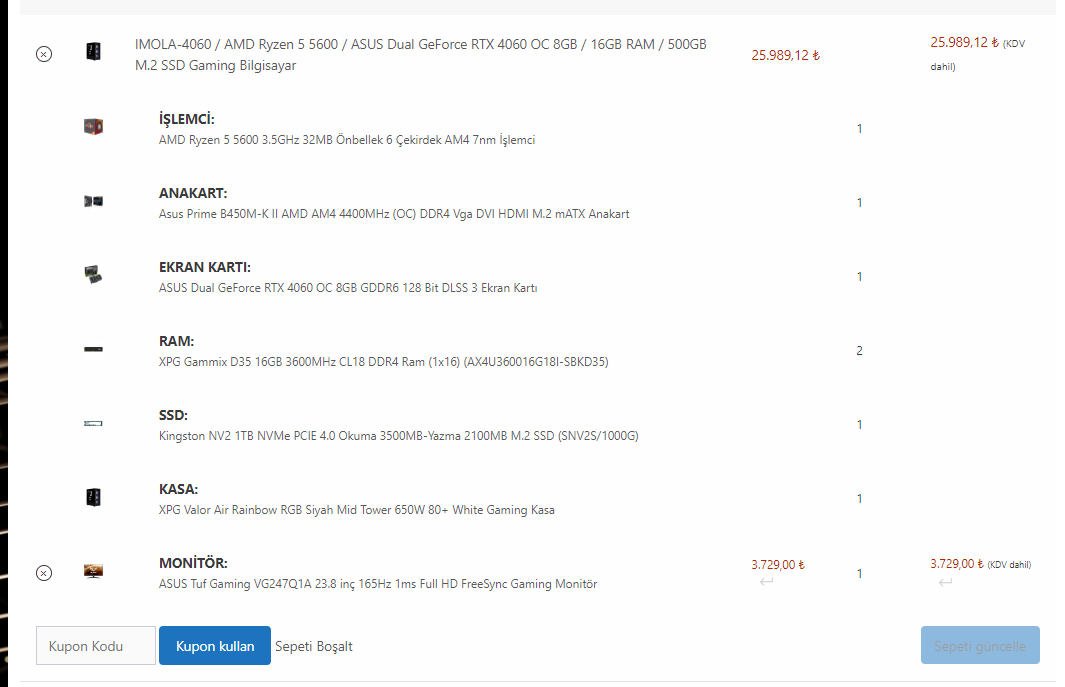This screenshot has width=1065, height=687.
Task: Click the PC unit price 25.989,12 ₺
Action: (785, 56)
